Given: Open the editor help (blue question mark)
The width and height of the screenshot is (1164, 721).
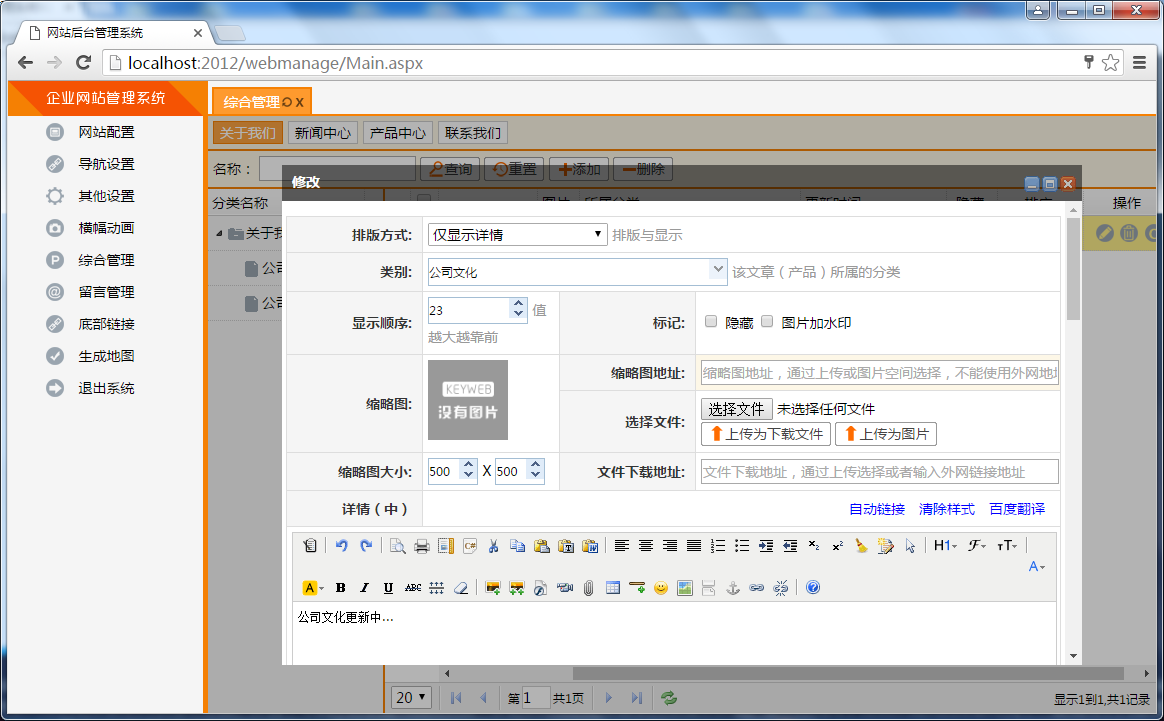Looking at the screenshot, I should pos(813,587).
